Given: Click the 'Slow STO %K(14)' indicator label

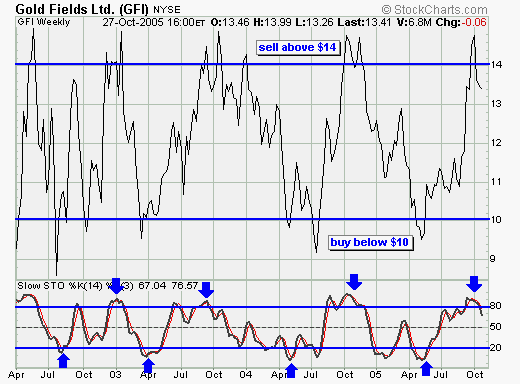Looking at the screenshot, I should click(x=60, y=286).
